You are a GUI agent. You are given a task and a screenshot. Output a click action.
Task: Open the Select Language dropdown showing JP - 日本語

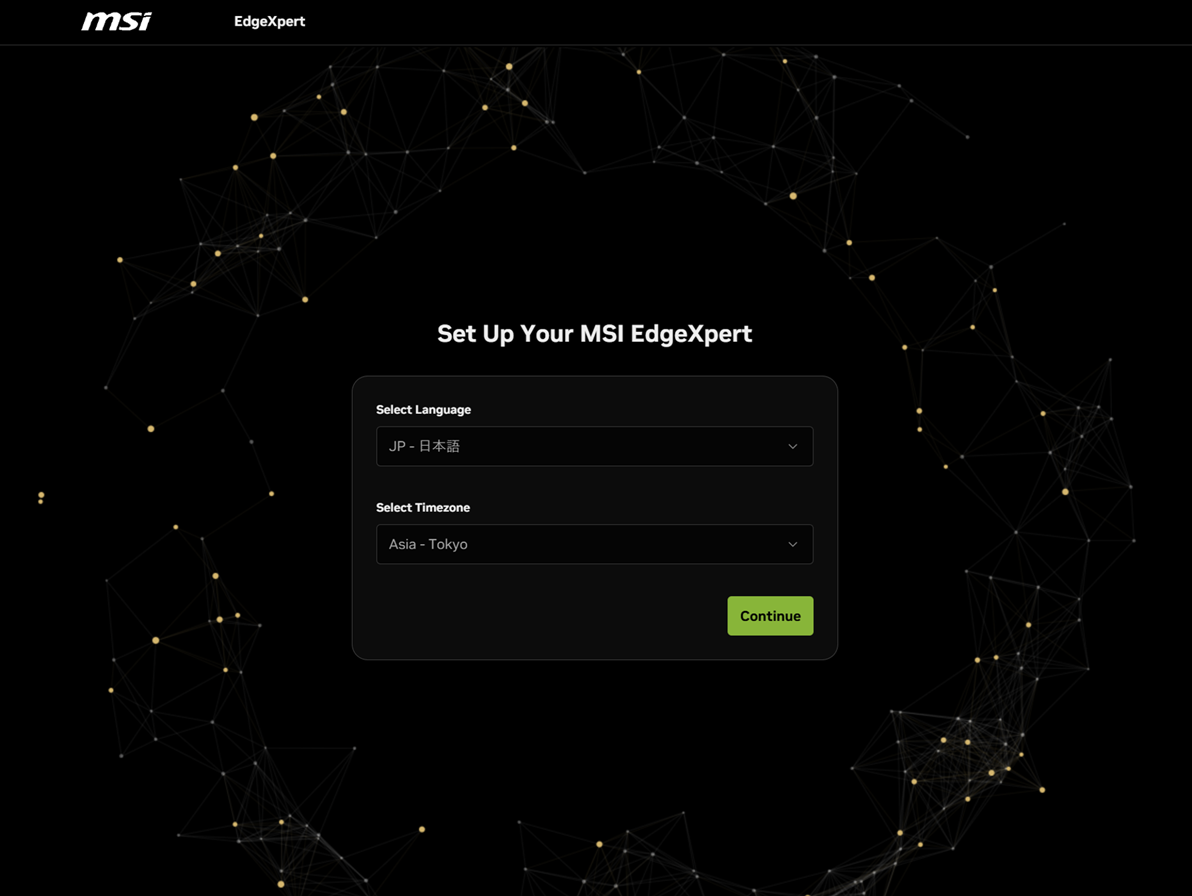point(594,446)
